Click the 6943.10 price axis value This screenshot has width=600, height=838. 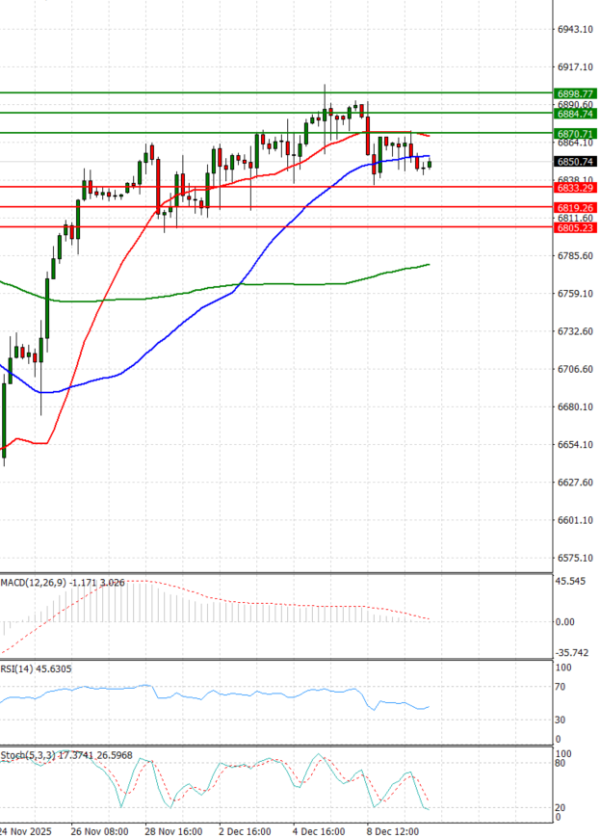pos(574,29)
